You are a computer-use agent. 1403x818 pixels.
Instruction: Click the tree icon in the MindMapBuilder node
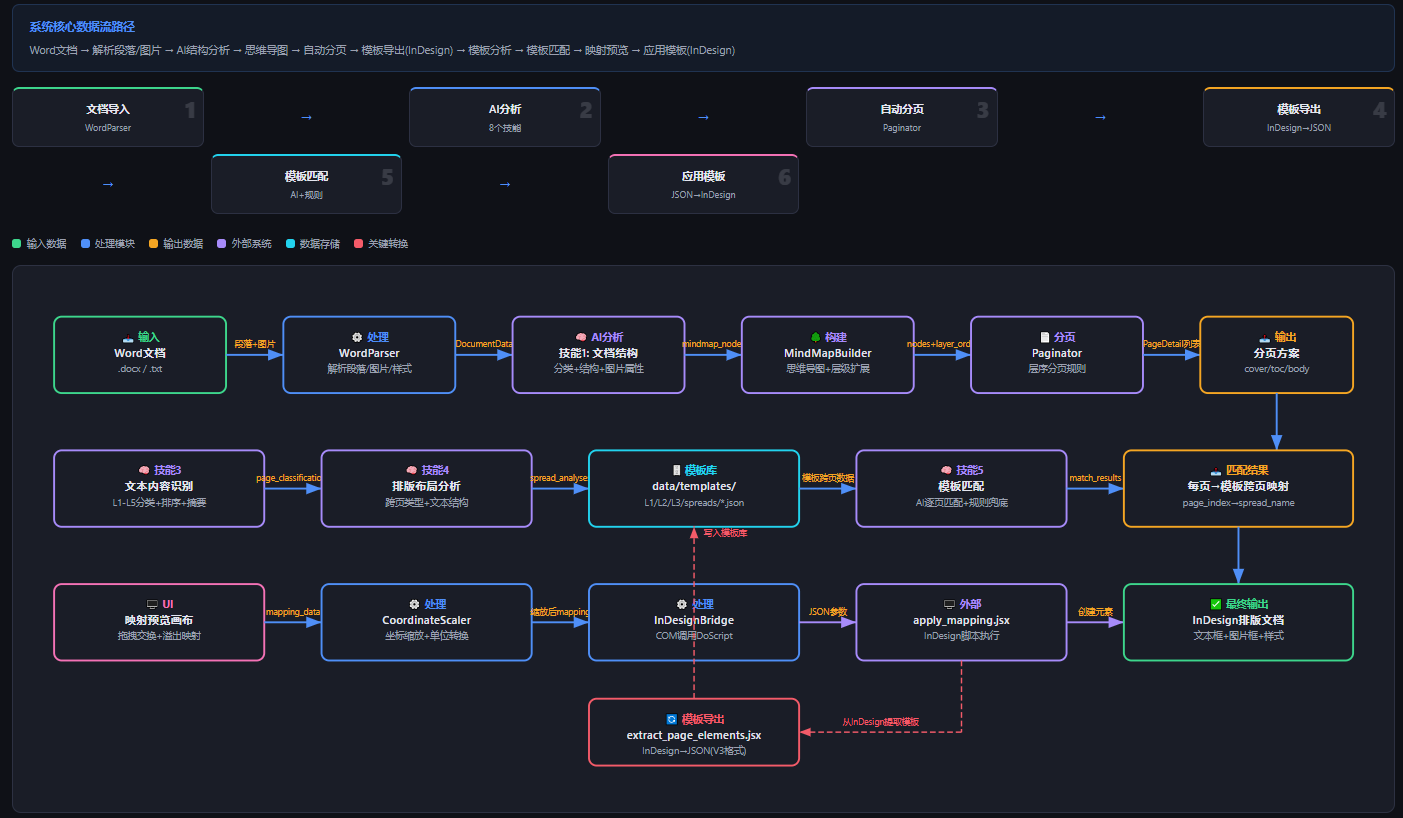pyautogui.click(x=815, y=338)
